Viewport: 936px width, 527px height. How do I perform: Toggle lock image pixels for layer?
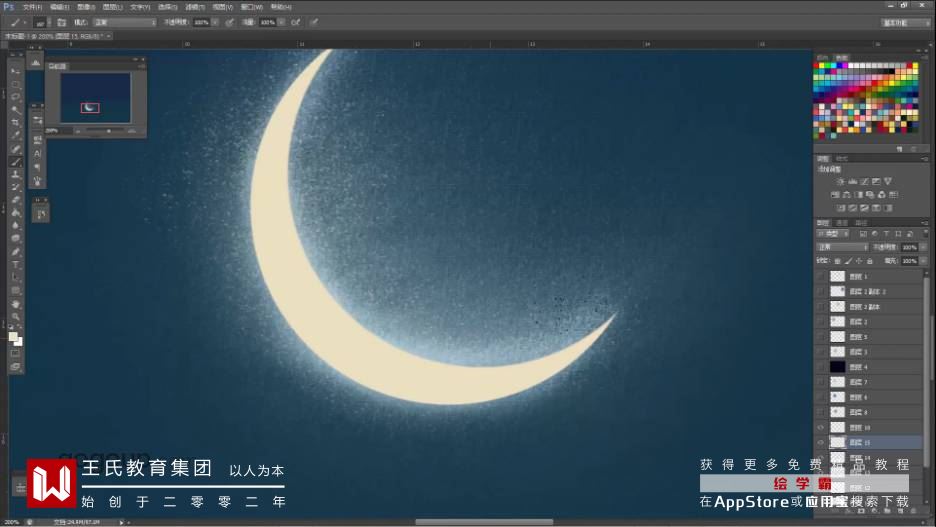click(848, 261)
